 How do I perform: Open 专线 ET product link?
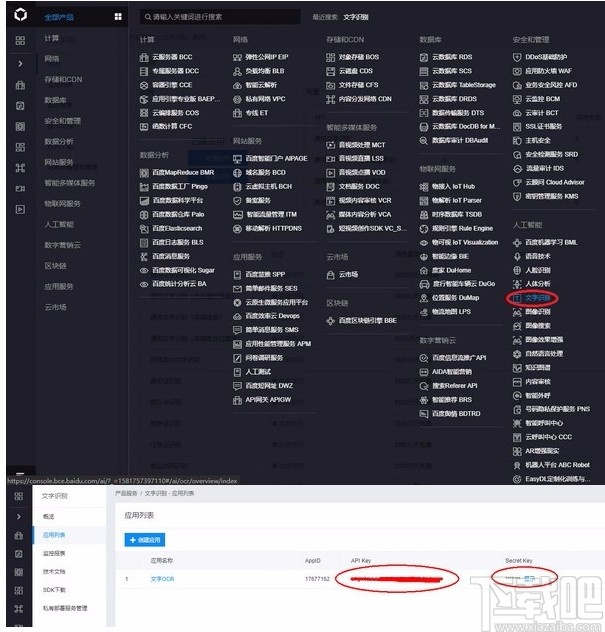256,113
